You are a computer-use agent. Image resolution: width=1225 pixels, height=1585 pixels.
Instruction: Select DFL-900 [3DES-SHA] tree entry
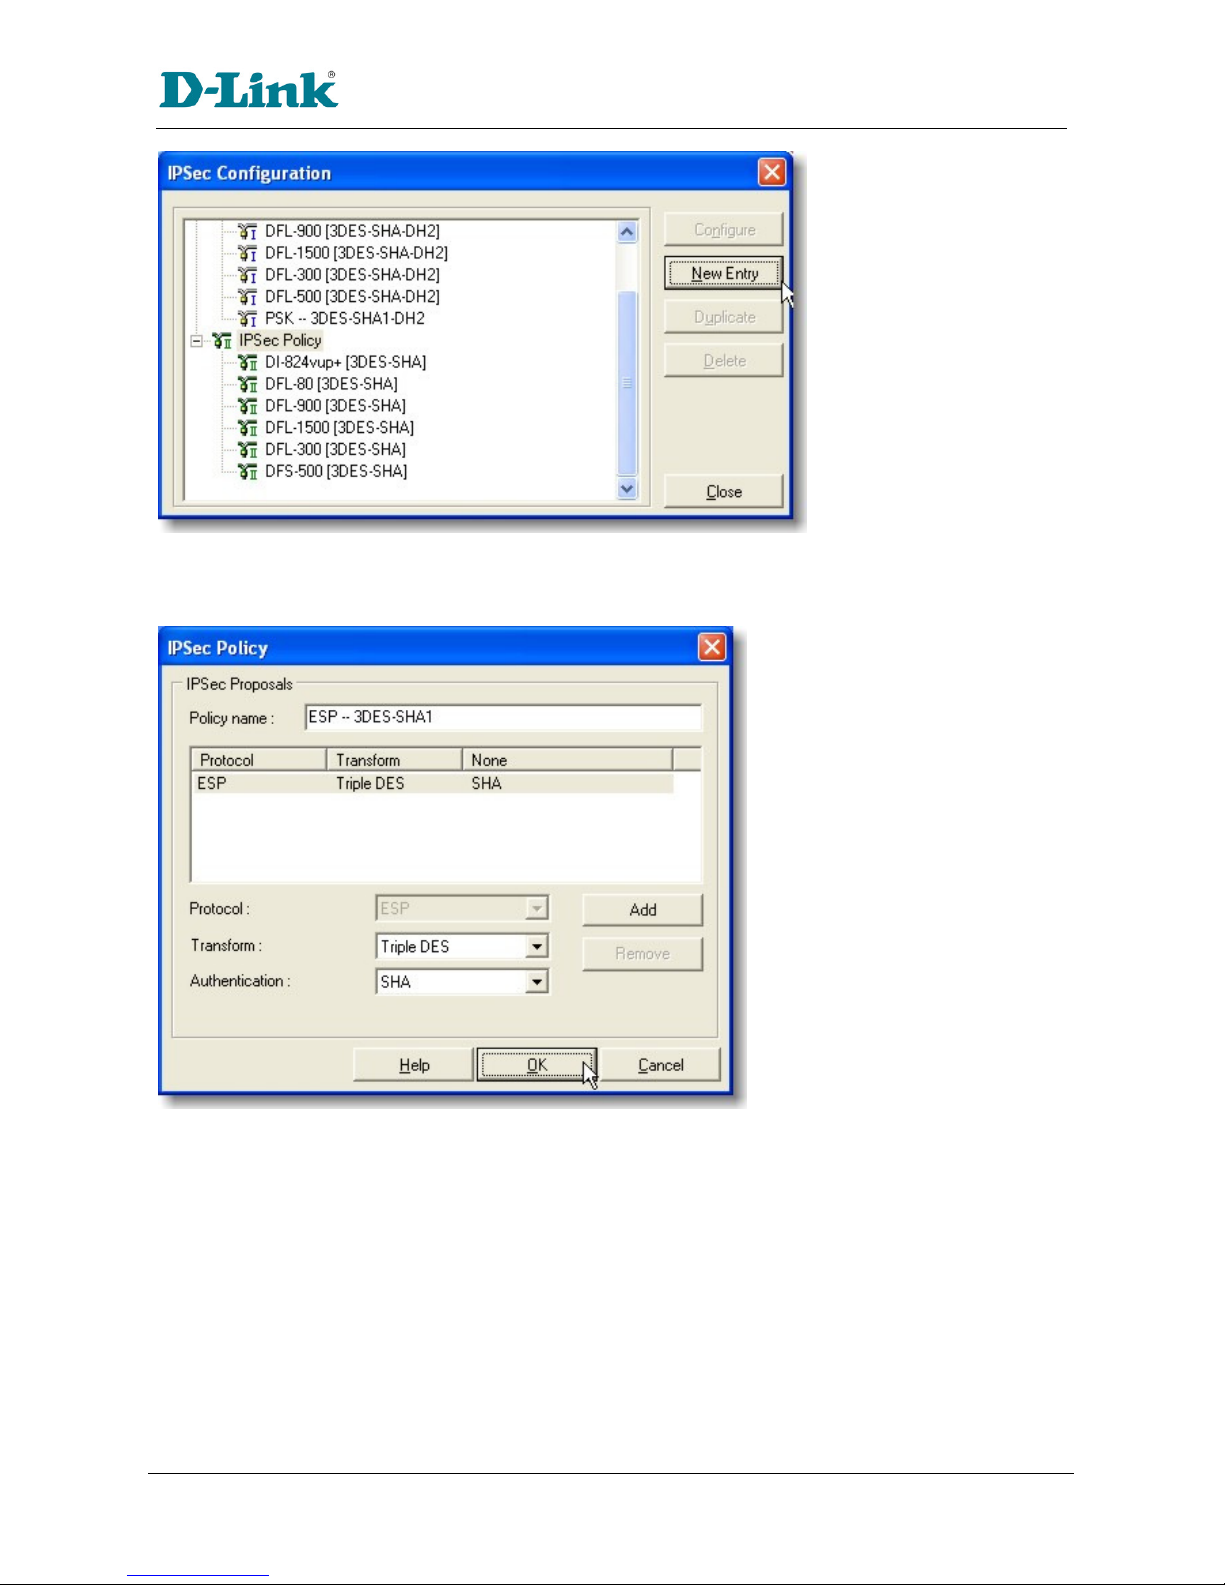point(335,406)
